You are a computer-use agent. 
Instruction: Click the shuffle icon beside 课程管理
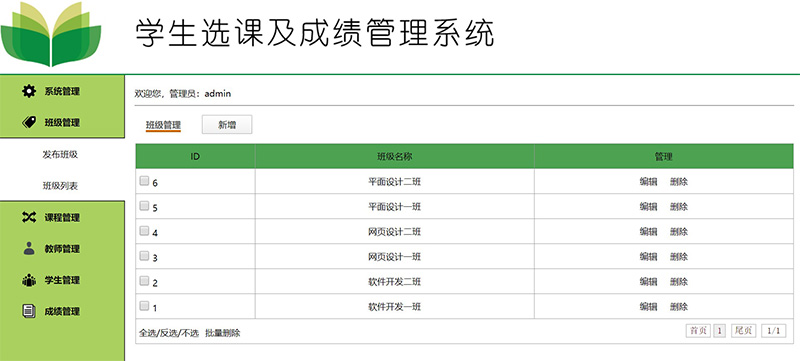click(x=29, y=217)
